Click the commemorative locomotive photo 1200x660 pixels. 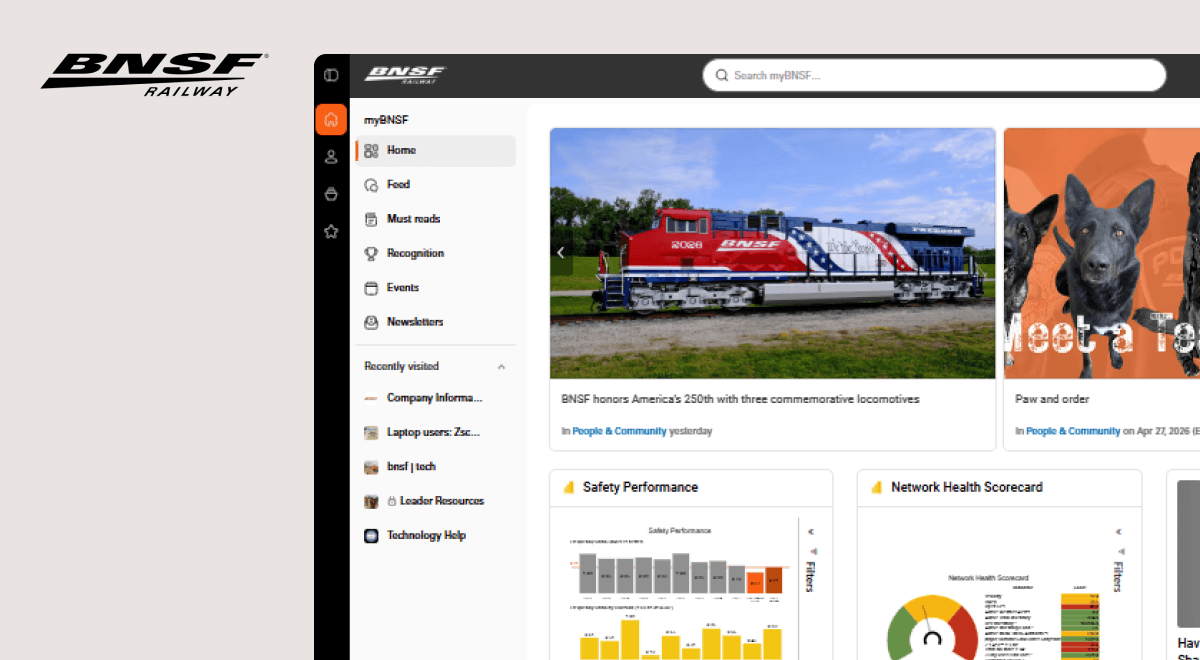coord(772,253)
